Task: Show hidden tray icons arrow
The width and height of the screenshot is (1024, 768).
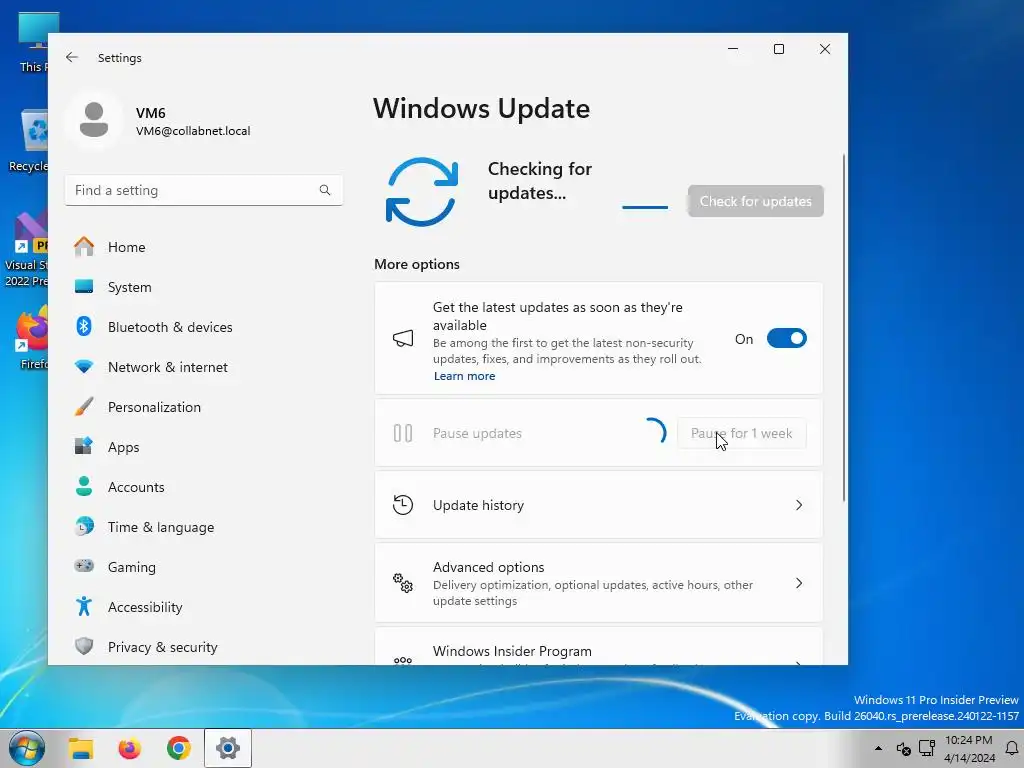Action: (x=878, y=748)
